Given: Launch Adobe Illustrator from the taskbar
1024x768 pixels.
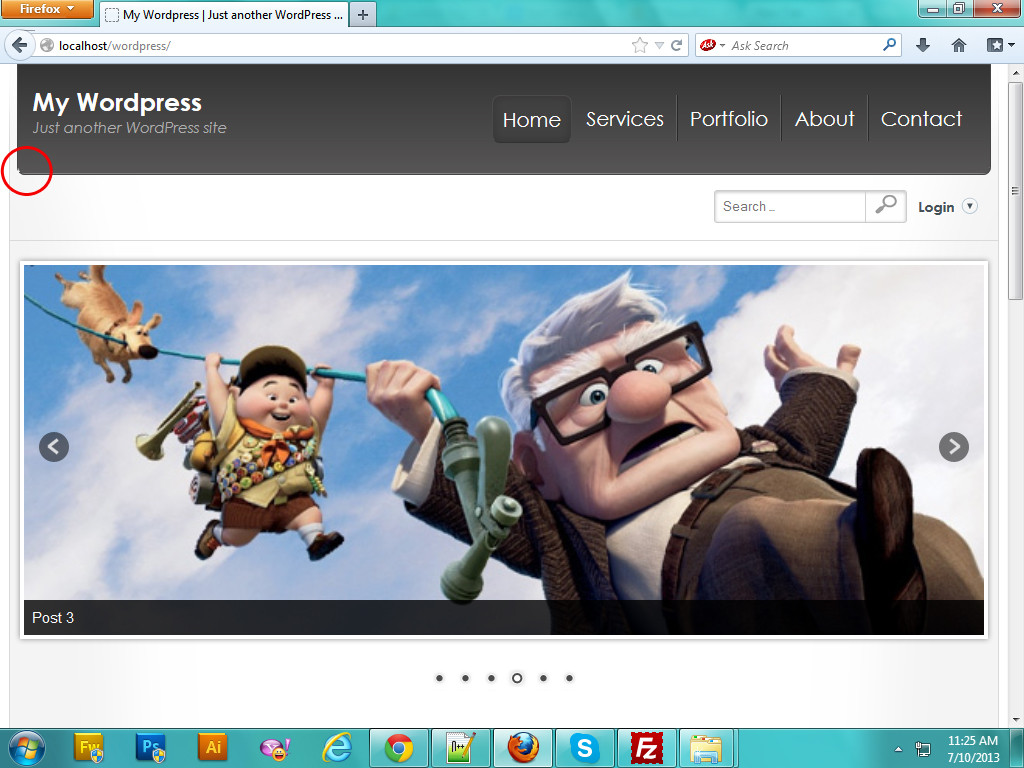Looking at the screenshot, I should pyautogui.click(x=213, y=748).
